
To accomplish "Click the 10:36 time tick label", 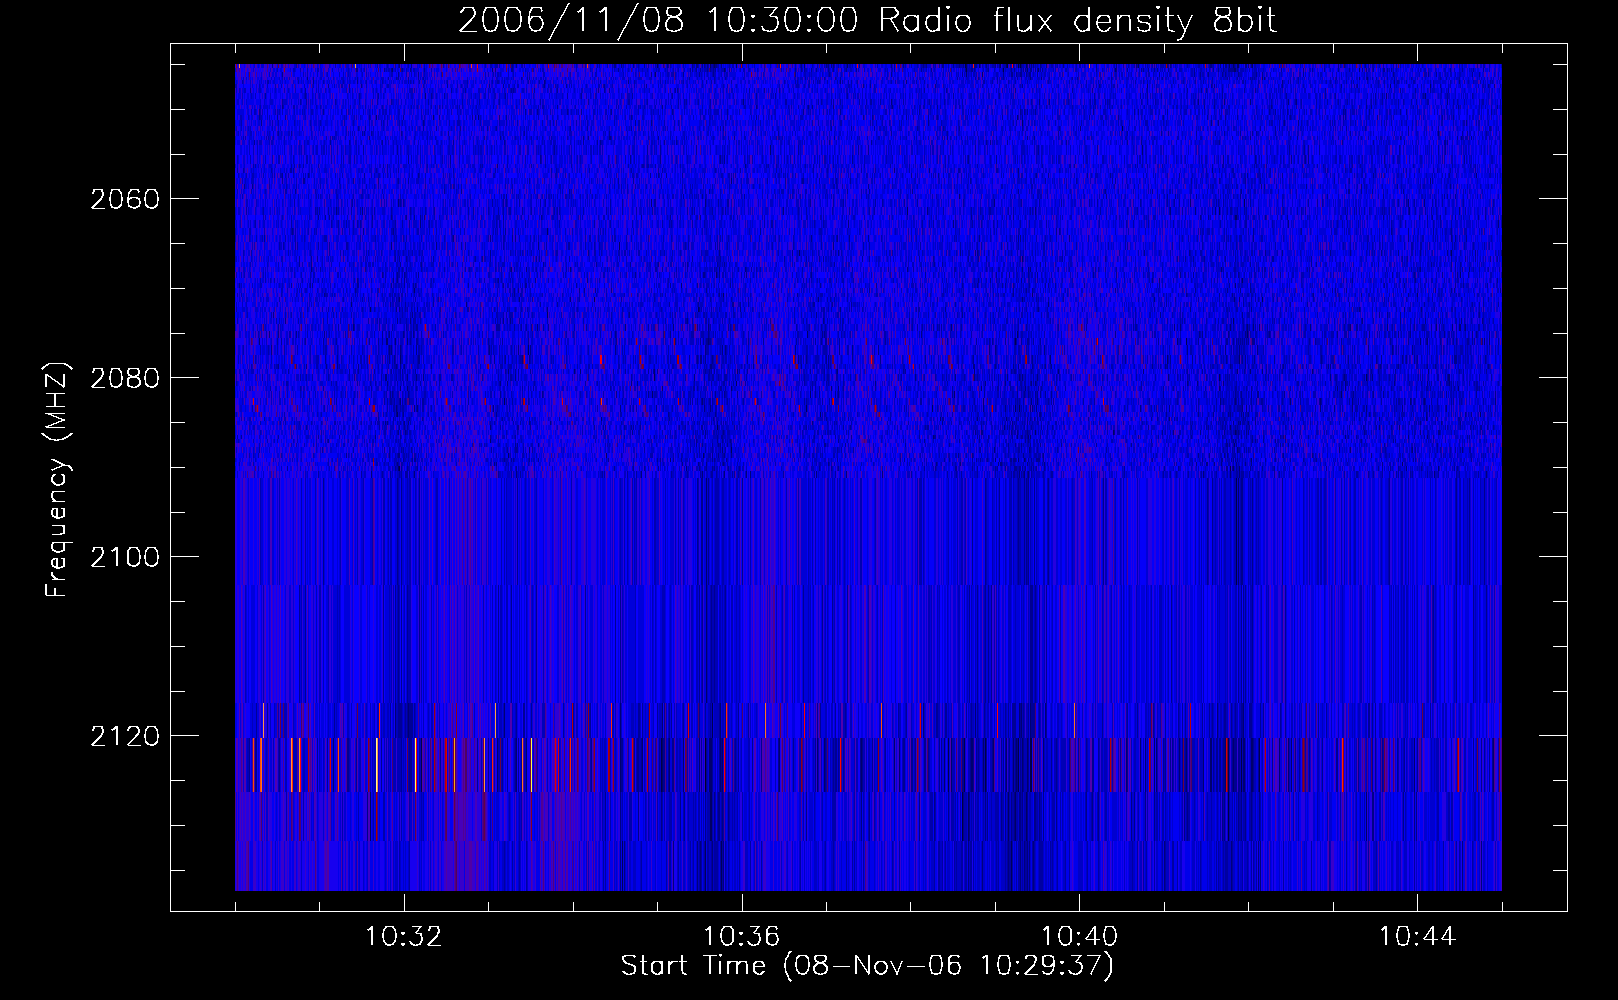I will [x=742, y=937].
